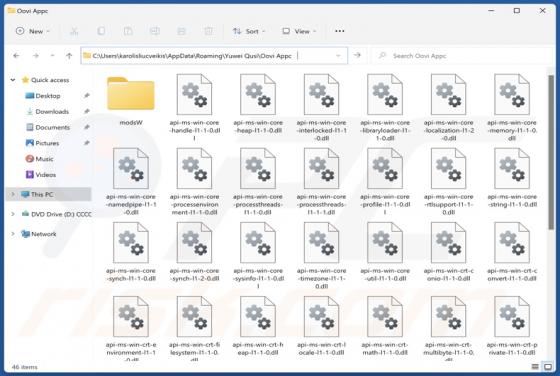Select api-ms-win-core-rtlsupport-l1-1-0.dll file
Viewport: 560px width, 376px height.
449,181
